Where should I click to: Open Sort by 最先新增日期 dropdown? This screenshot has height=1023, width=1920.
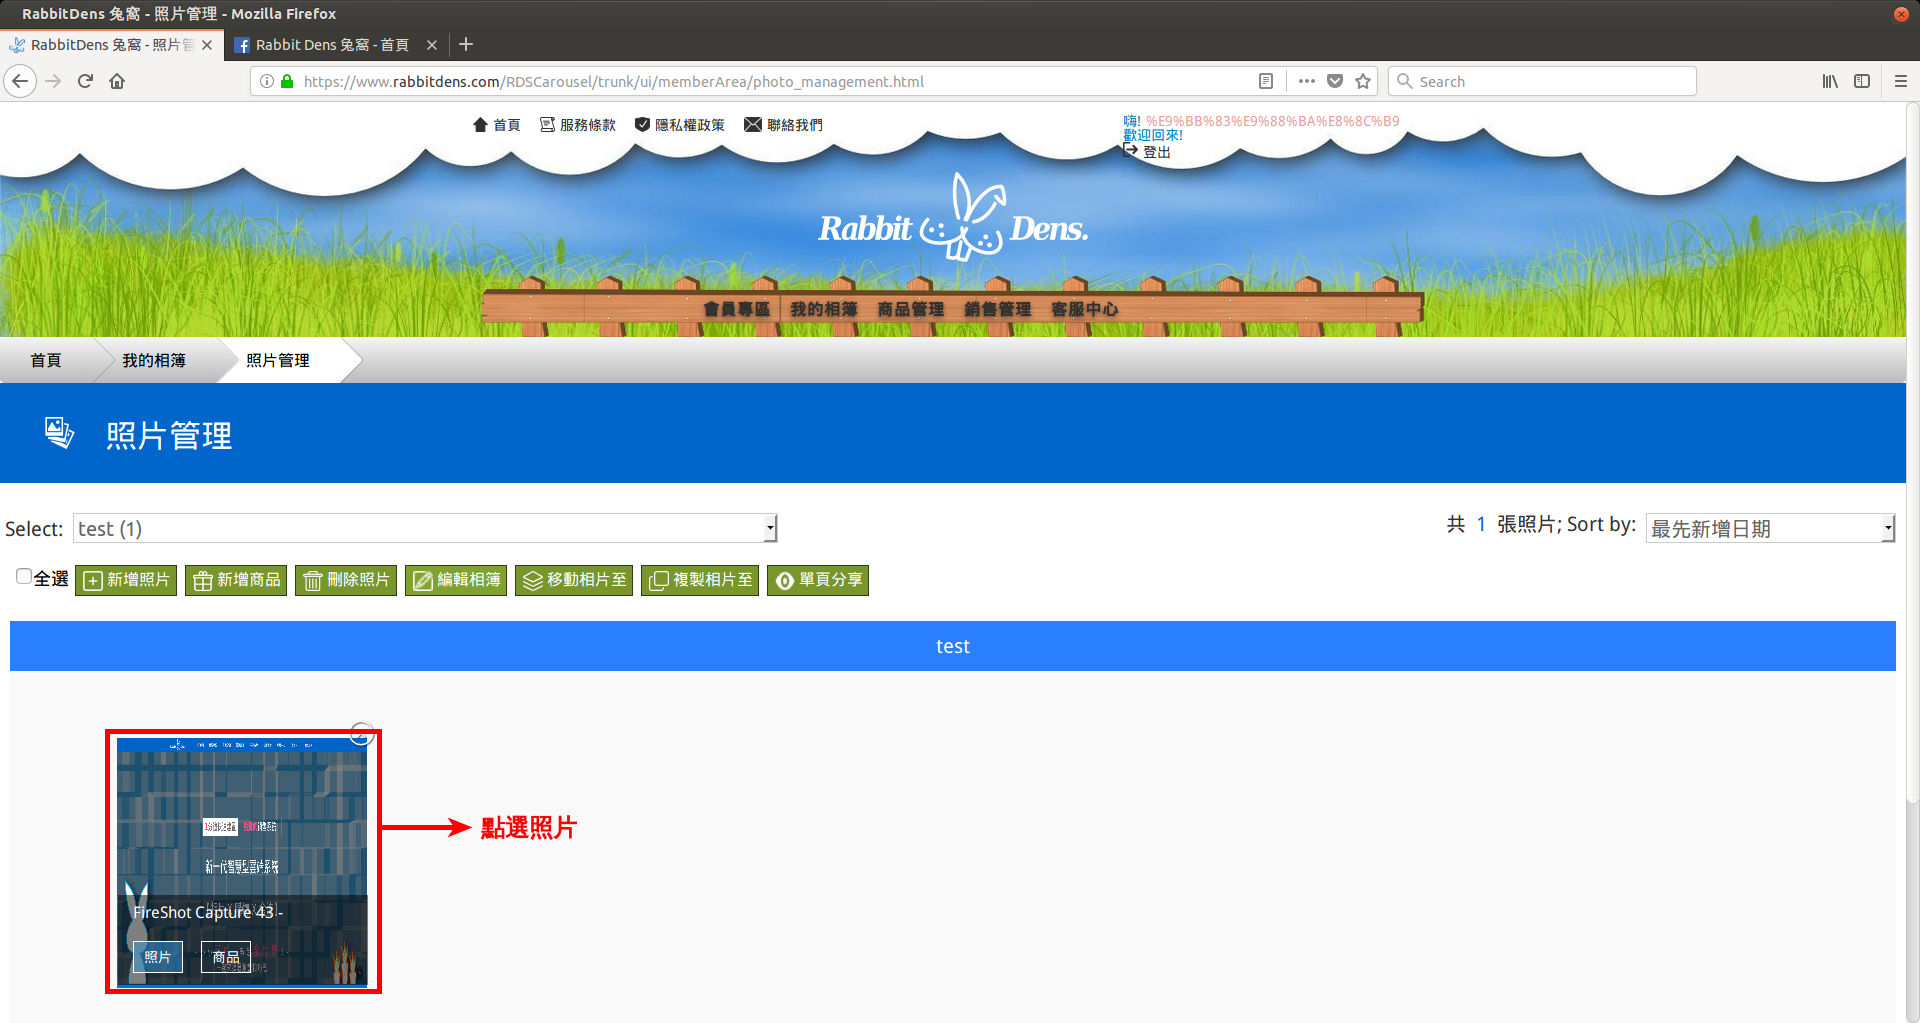[1770, 528]
